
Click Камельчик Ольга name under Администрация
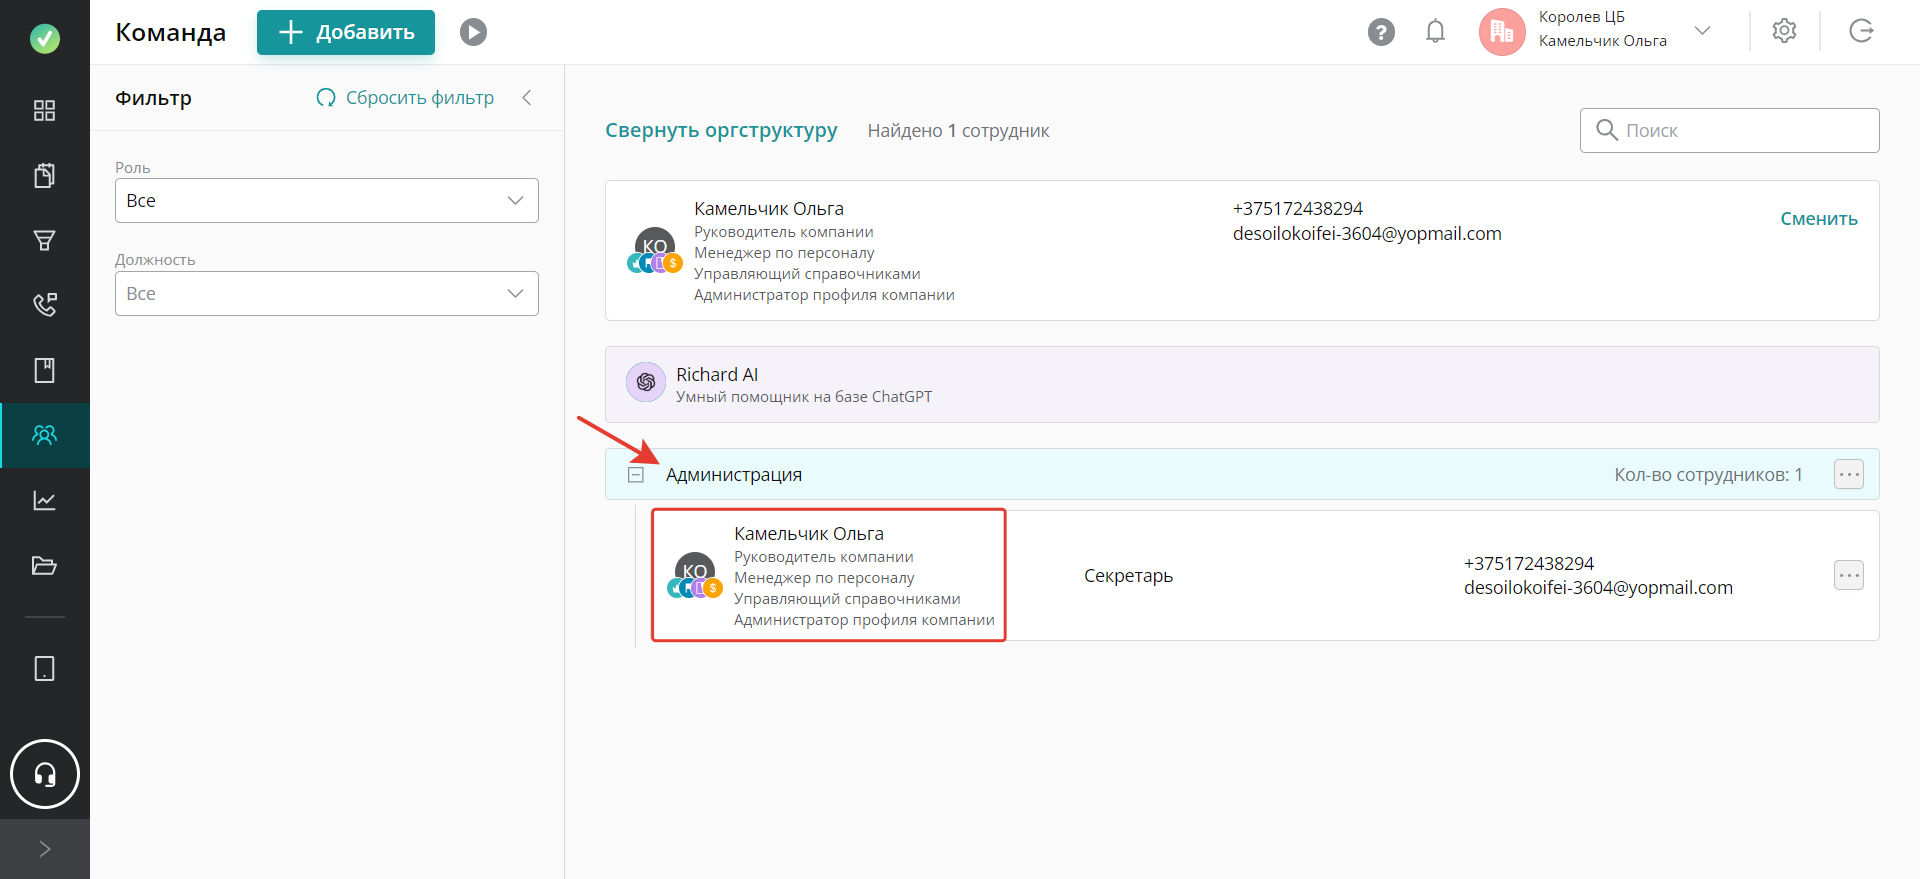click(809, 533)
